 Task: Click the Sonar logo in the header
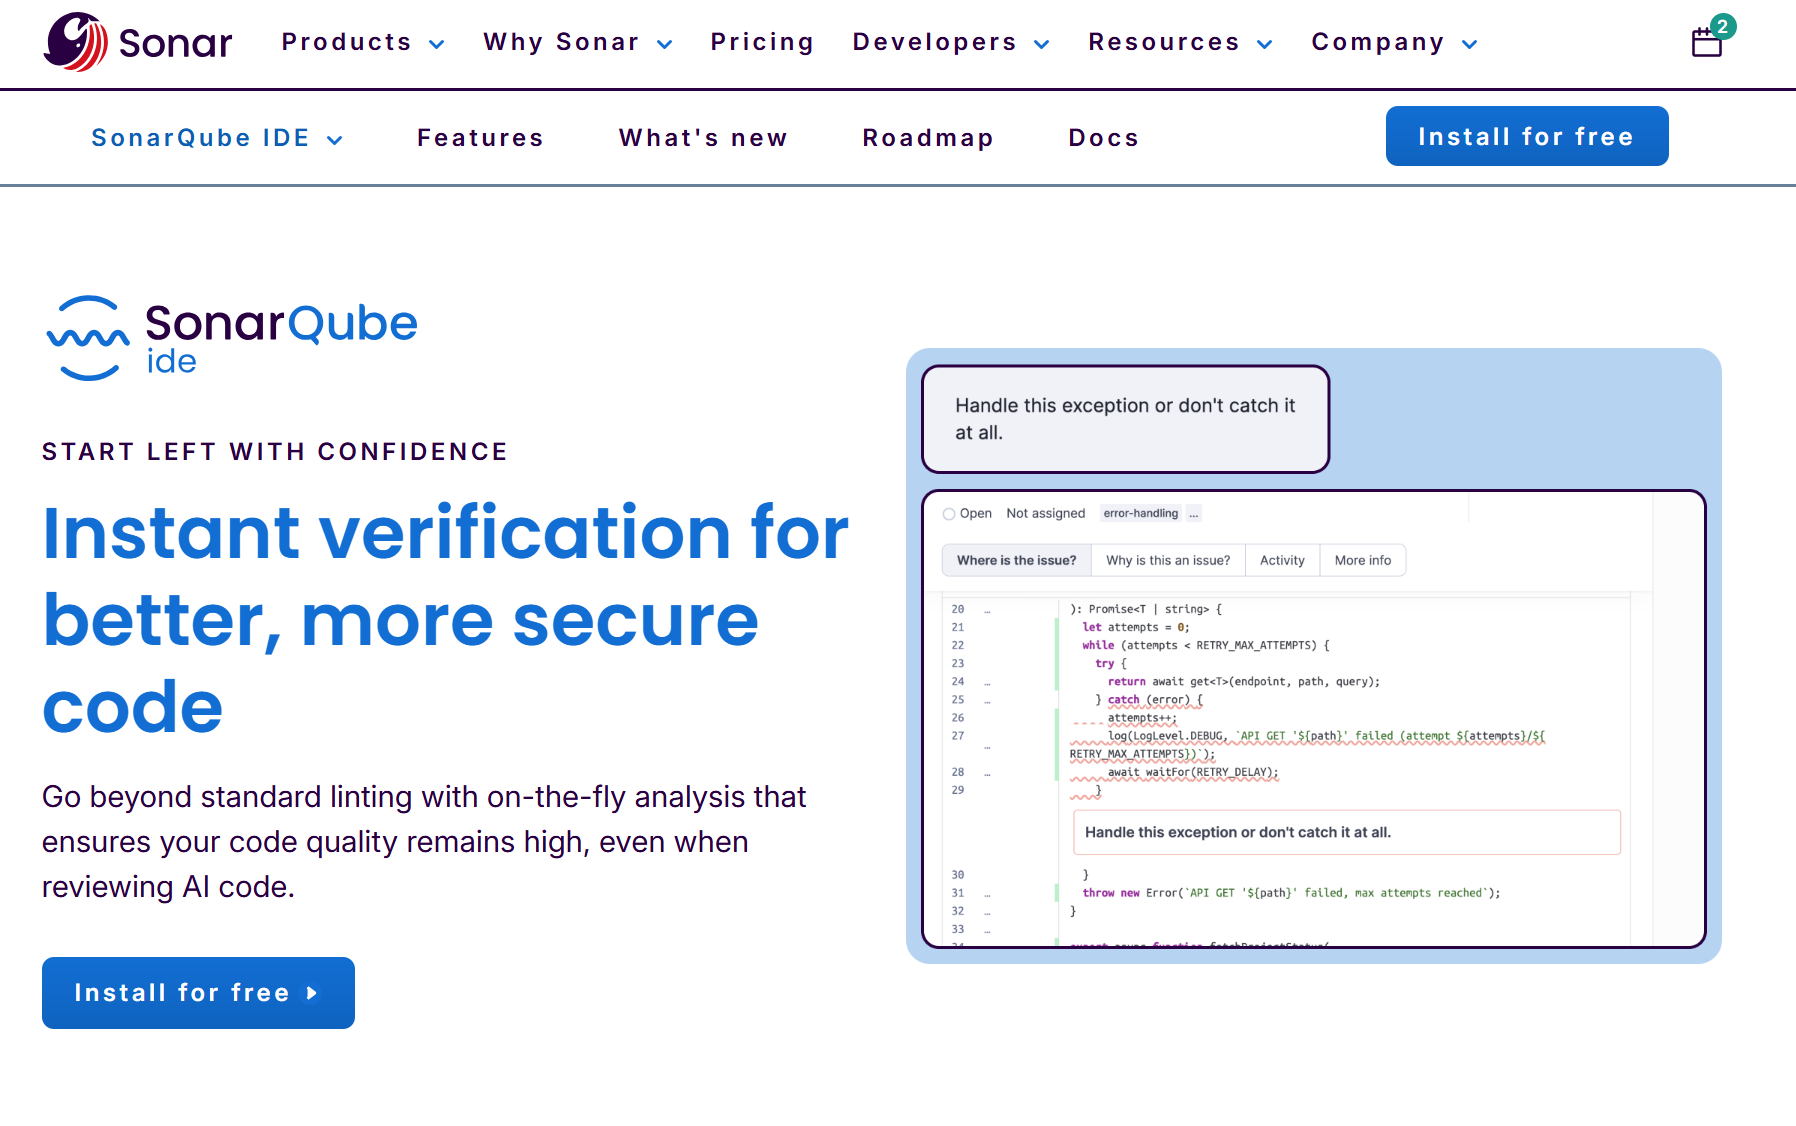[137, 42]
